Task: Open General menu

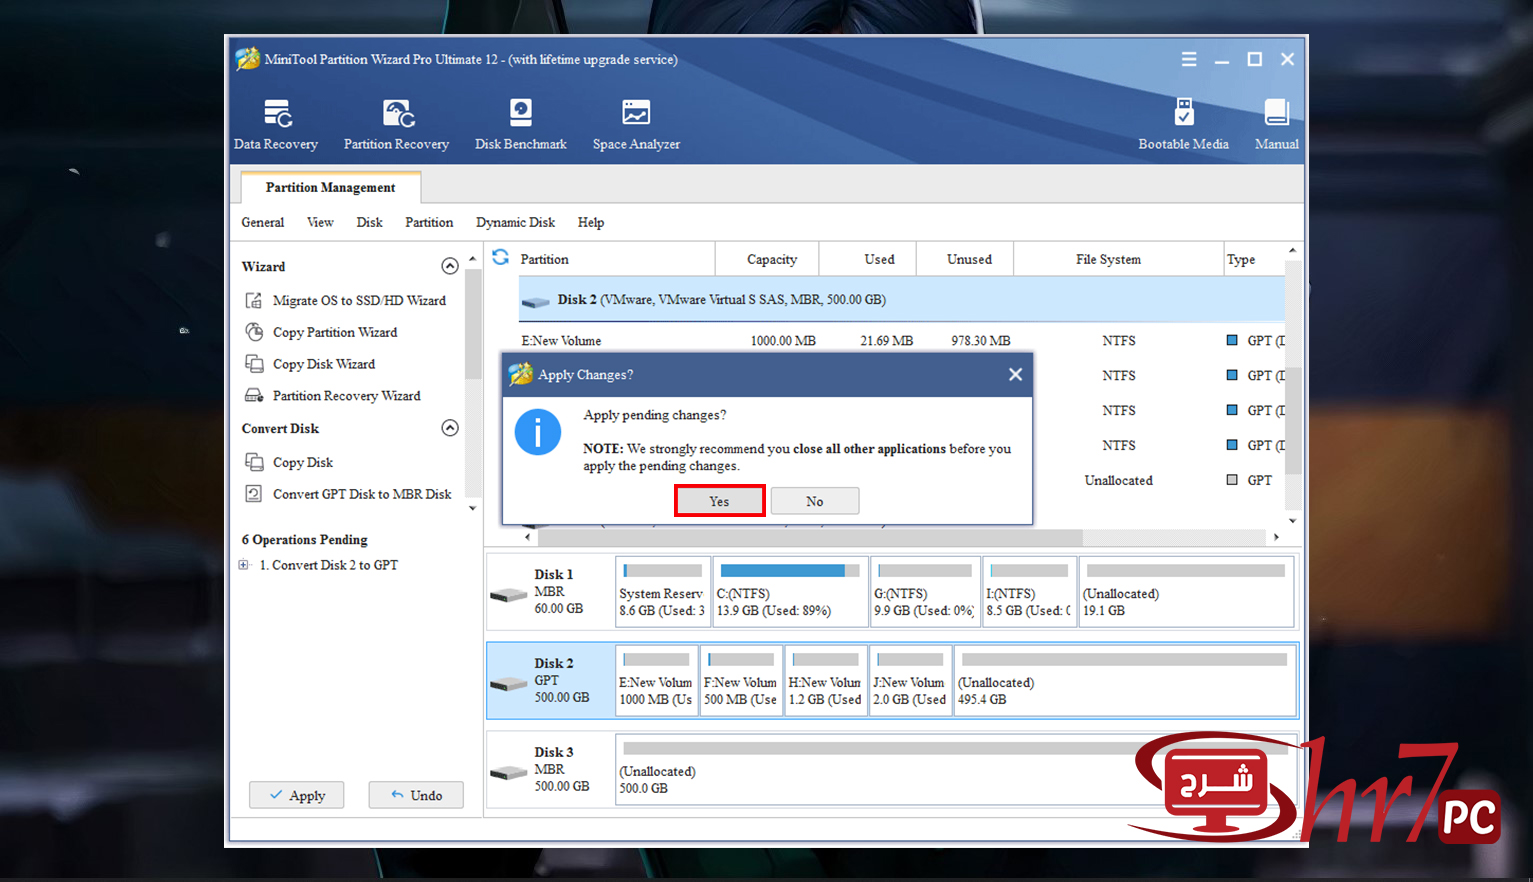Action: coord(263,222)
